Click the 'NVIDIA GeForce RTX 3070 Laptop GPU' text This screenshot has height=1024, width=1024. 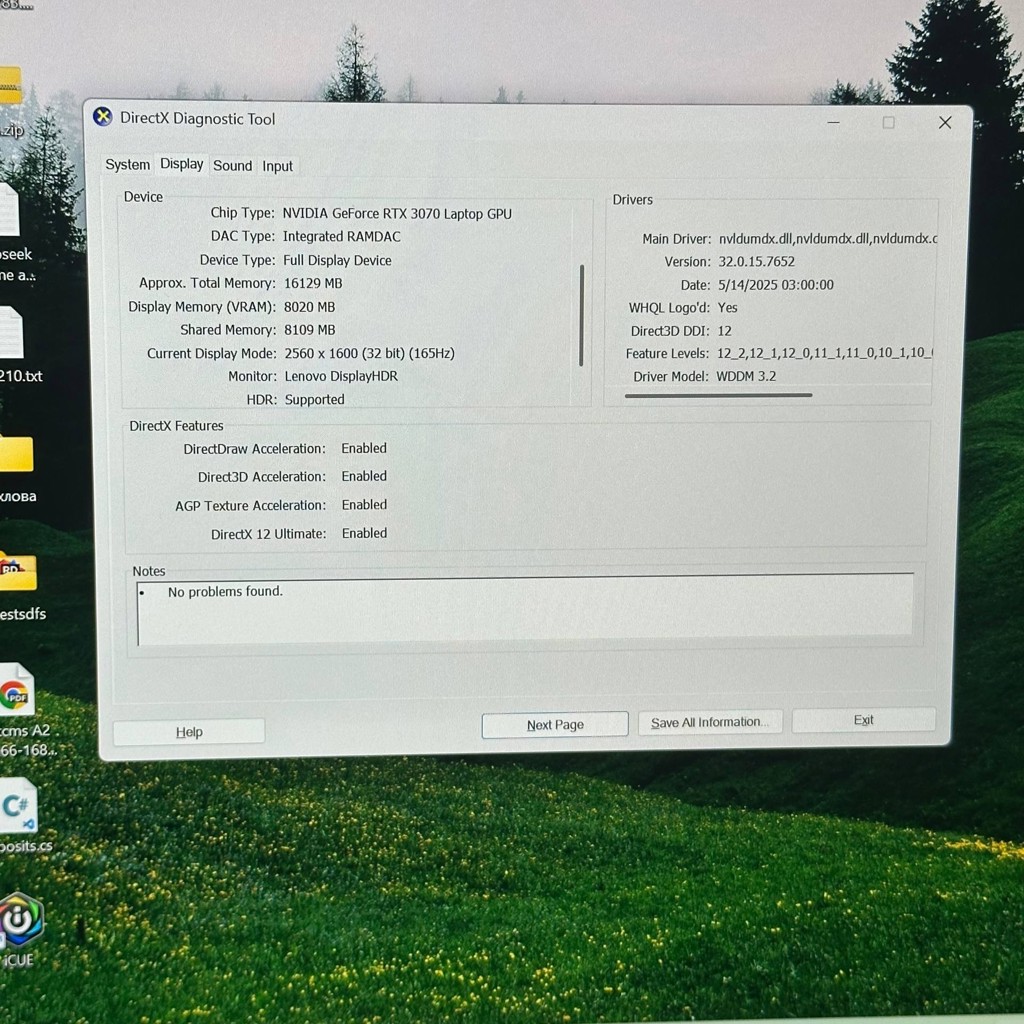(397, 214)
